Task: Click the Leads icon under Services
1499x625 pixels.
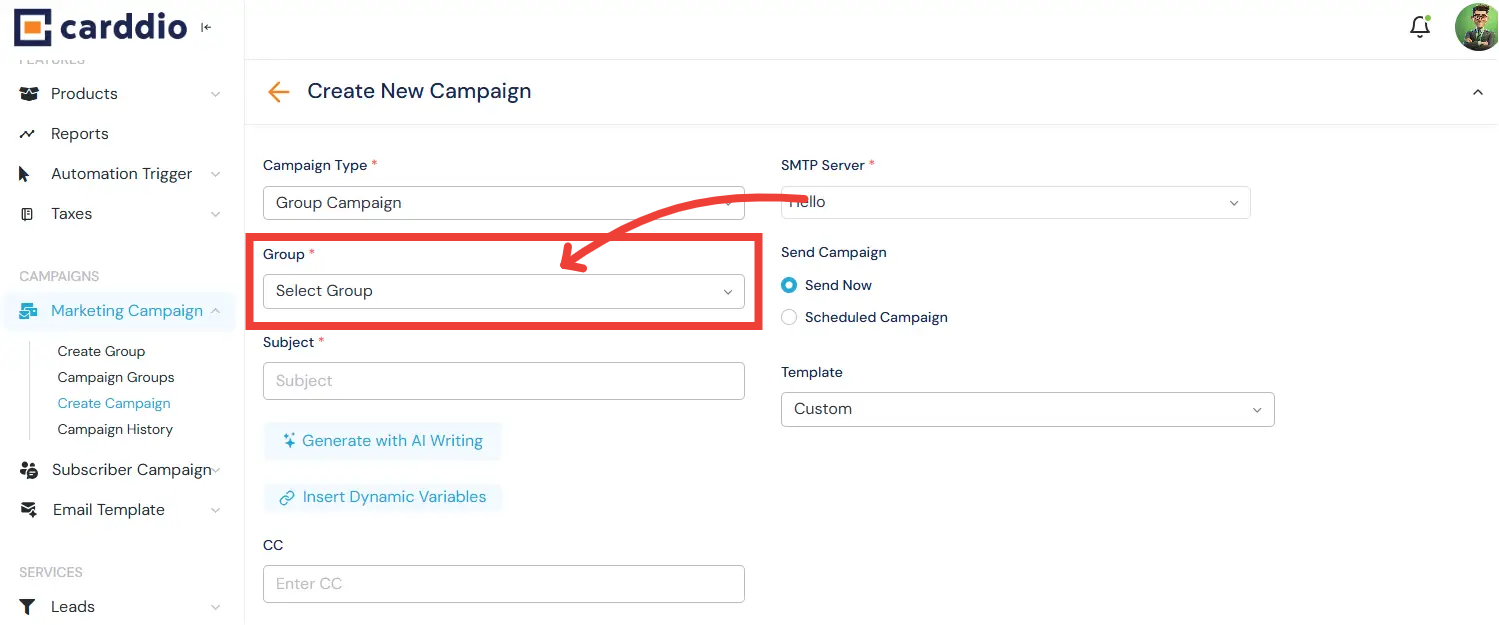Action: coord(28,606)
